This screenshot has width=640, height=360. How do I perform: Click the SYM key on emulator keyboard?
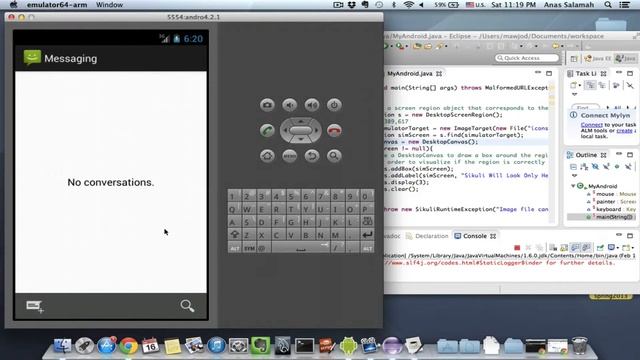pos(249,248)
